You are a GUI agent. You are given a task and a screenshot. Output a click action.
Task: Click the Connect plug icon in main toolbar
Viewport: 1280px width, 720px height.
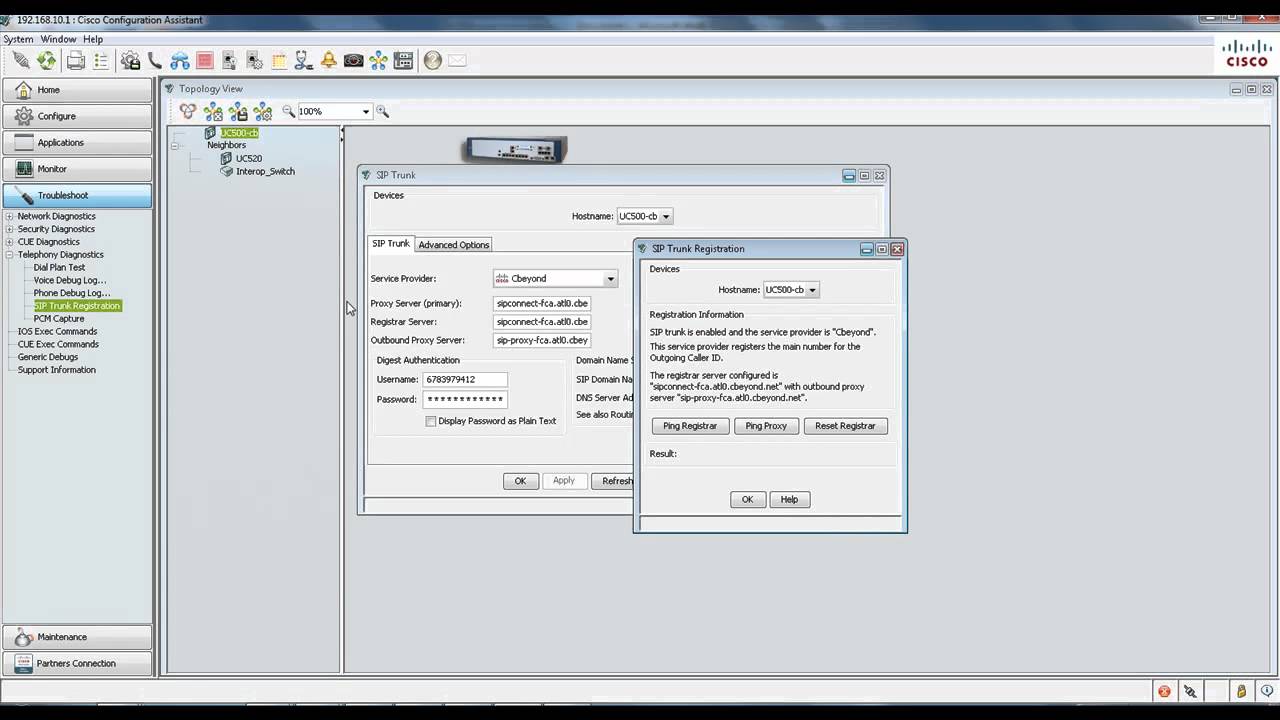(21, 61)
